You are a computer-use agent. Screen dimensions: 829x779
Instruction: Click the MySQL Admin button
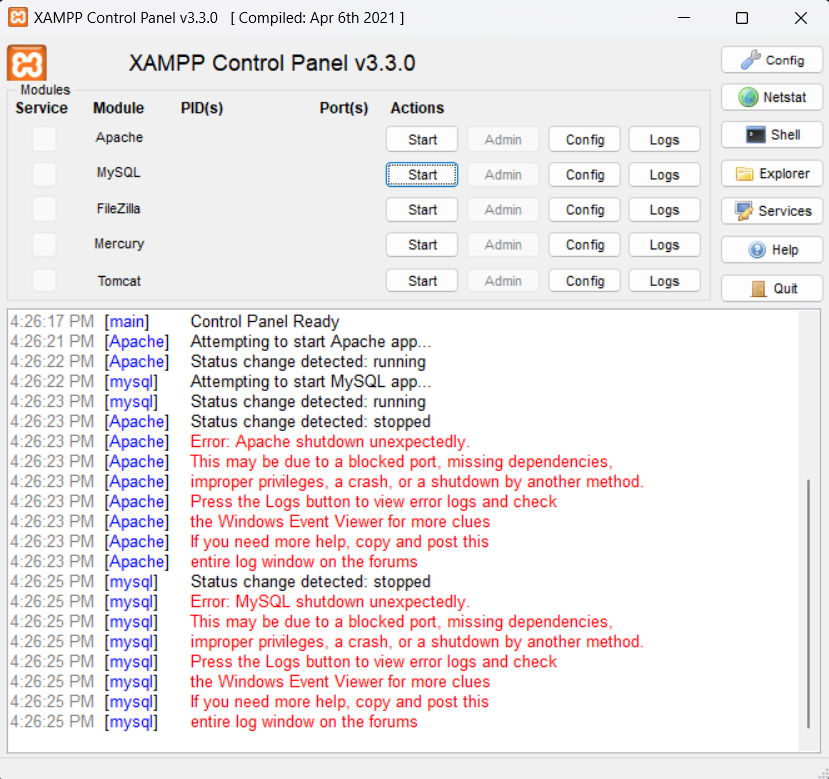pos(503,175)
